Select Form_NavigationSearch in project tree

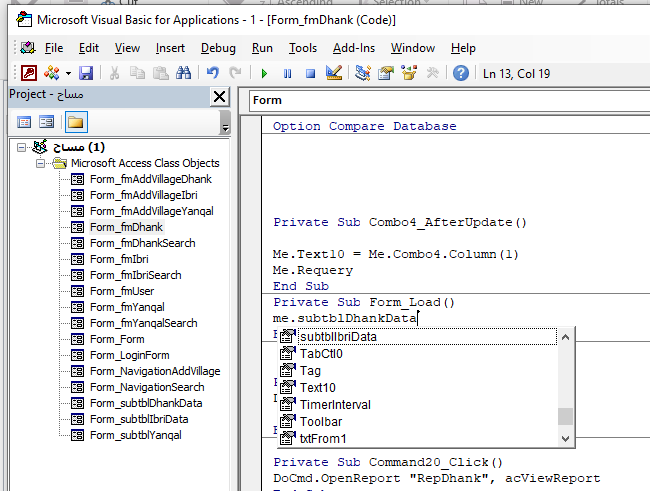tap(147, 387)
